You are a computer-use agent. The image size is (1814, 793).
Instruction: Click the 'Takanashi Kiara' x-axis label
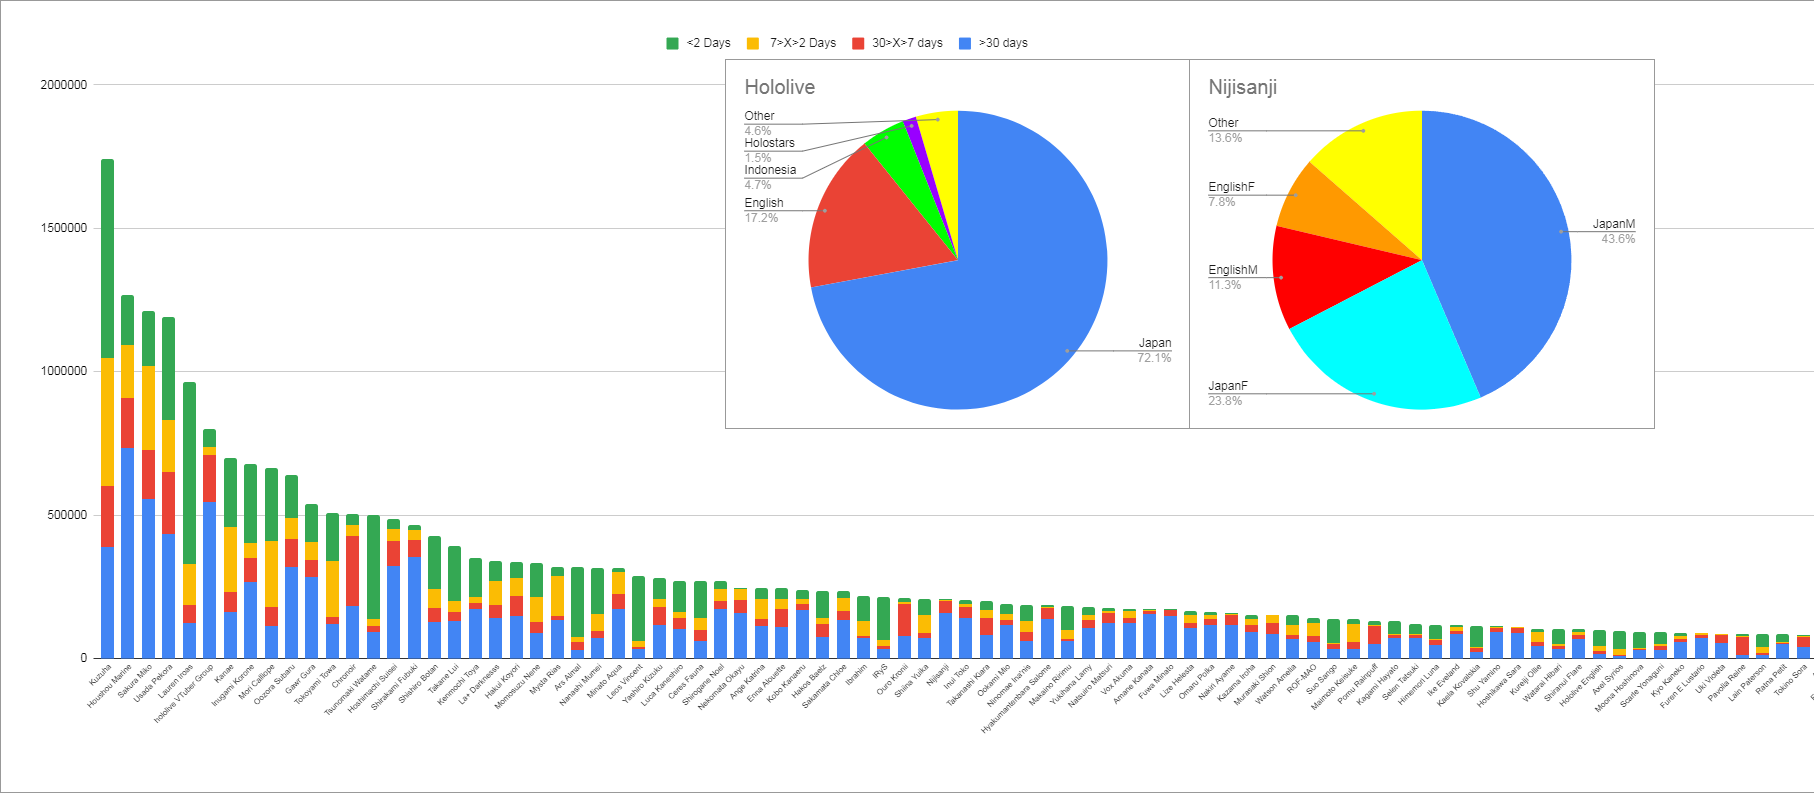[967, 686]
